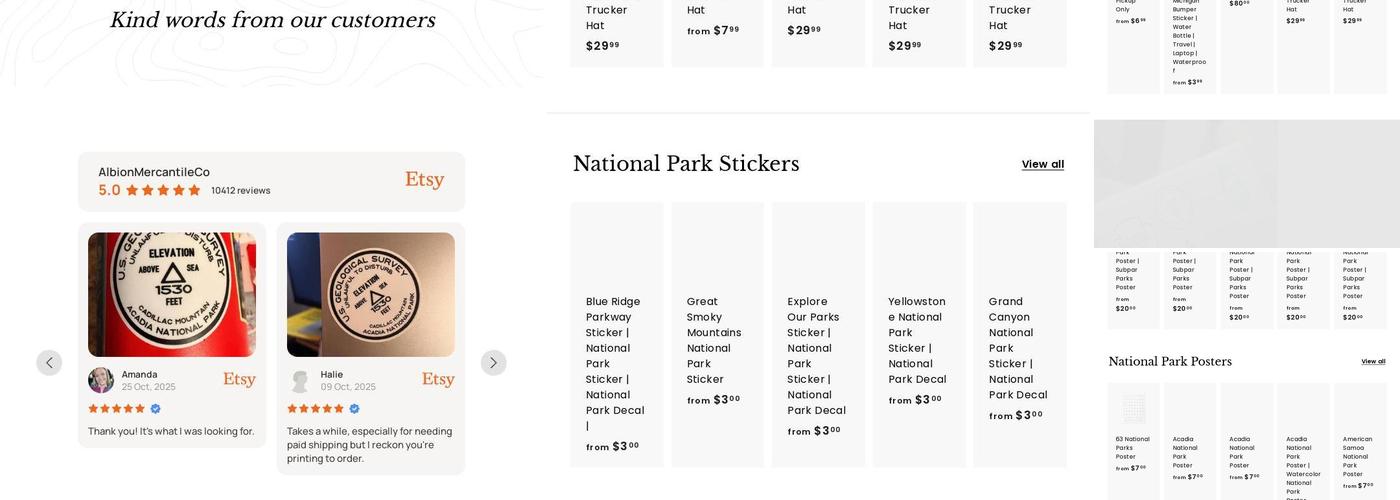Click View all for National Park Stickers

tap(1042, 164)
